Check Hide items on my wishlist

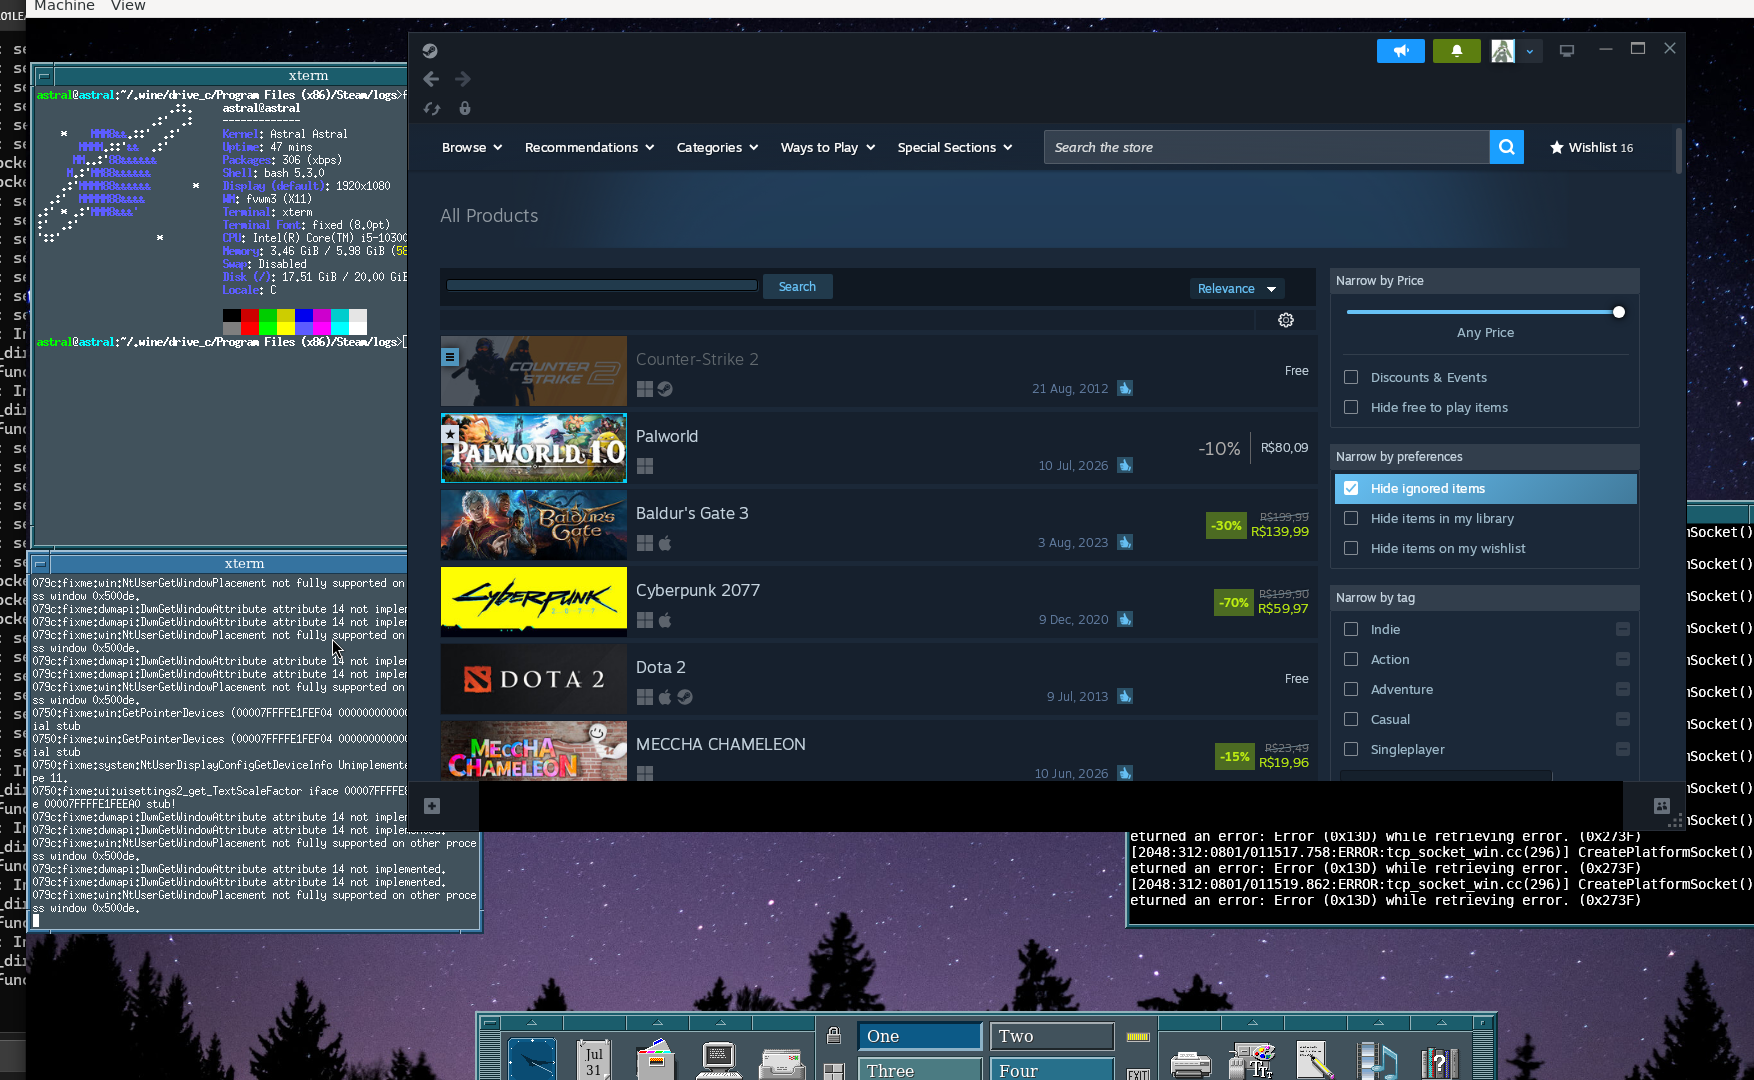click(x=1351, y=548)
